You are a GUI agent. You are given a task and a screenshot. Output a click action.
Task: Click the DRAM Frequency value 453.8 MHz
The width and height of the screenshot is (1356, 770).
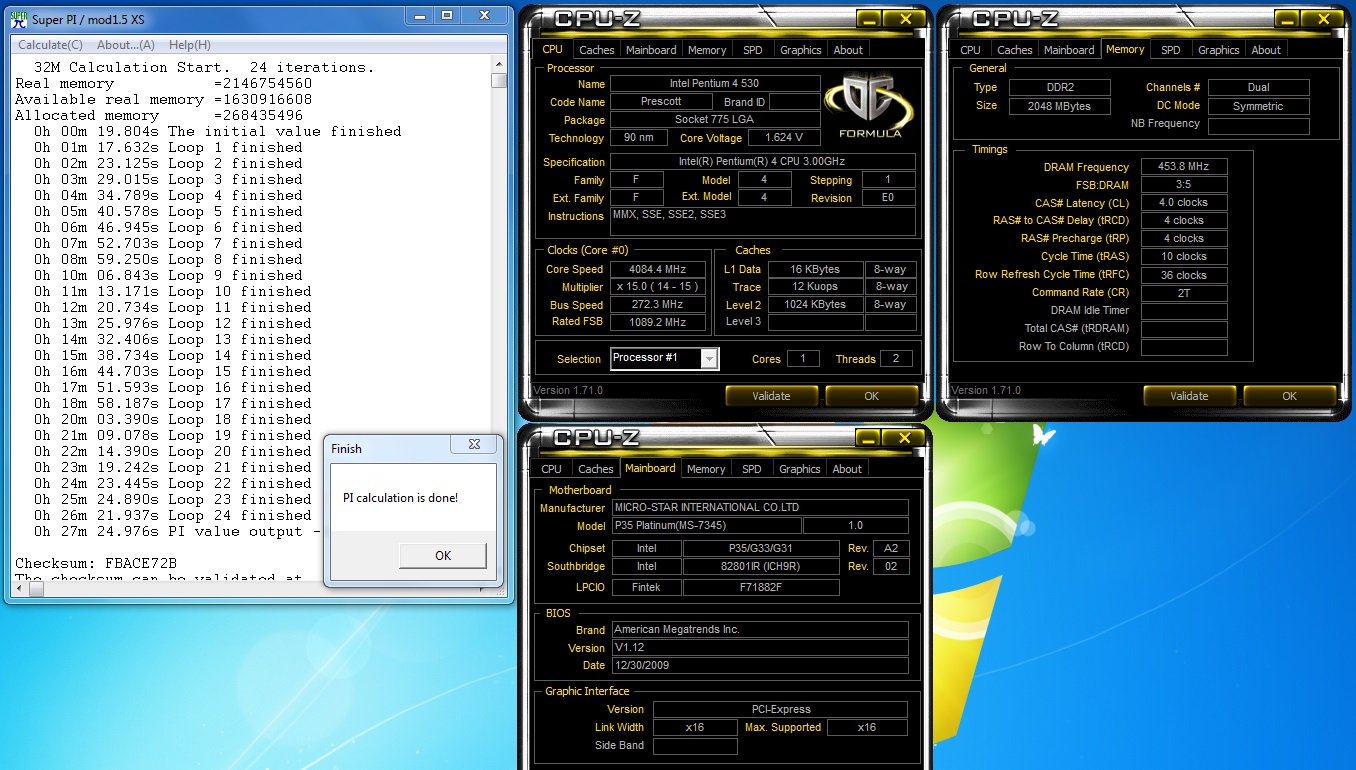click(x=1183, y=167)
